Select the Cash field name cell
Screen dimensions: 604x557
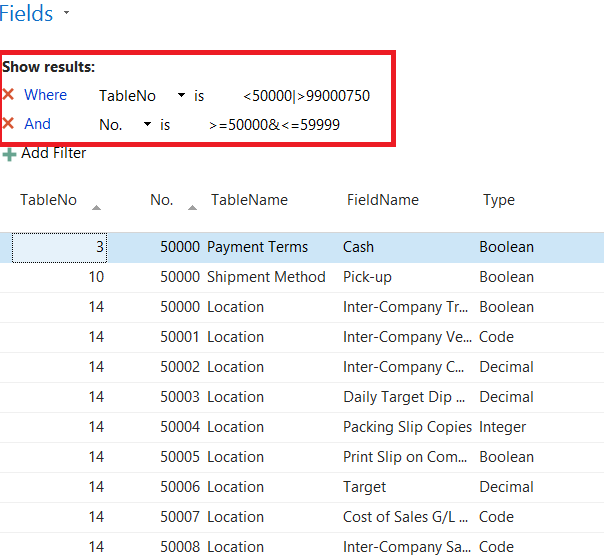(358, 247)
